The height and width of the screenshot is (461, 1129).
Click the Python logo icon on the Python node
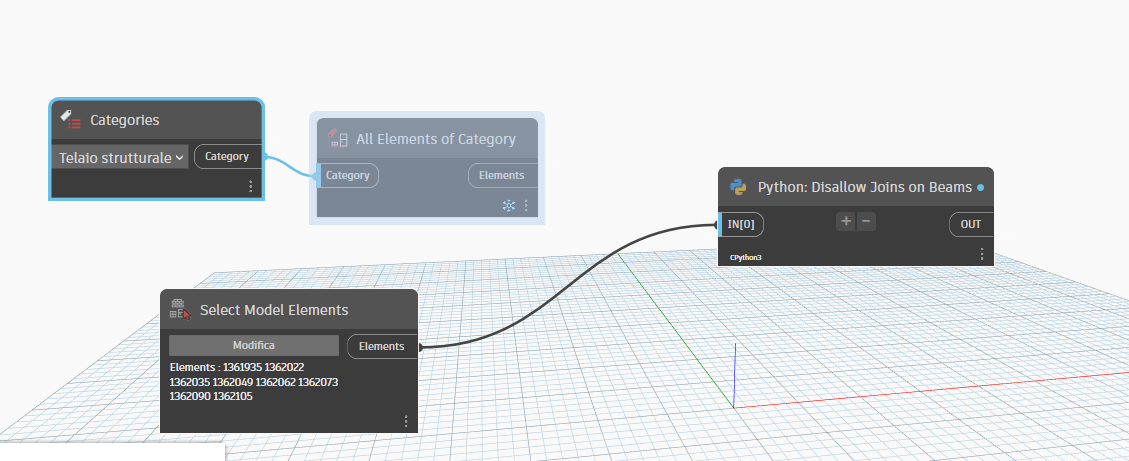tap(738, 187)
